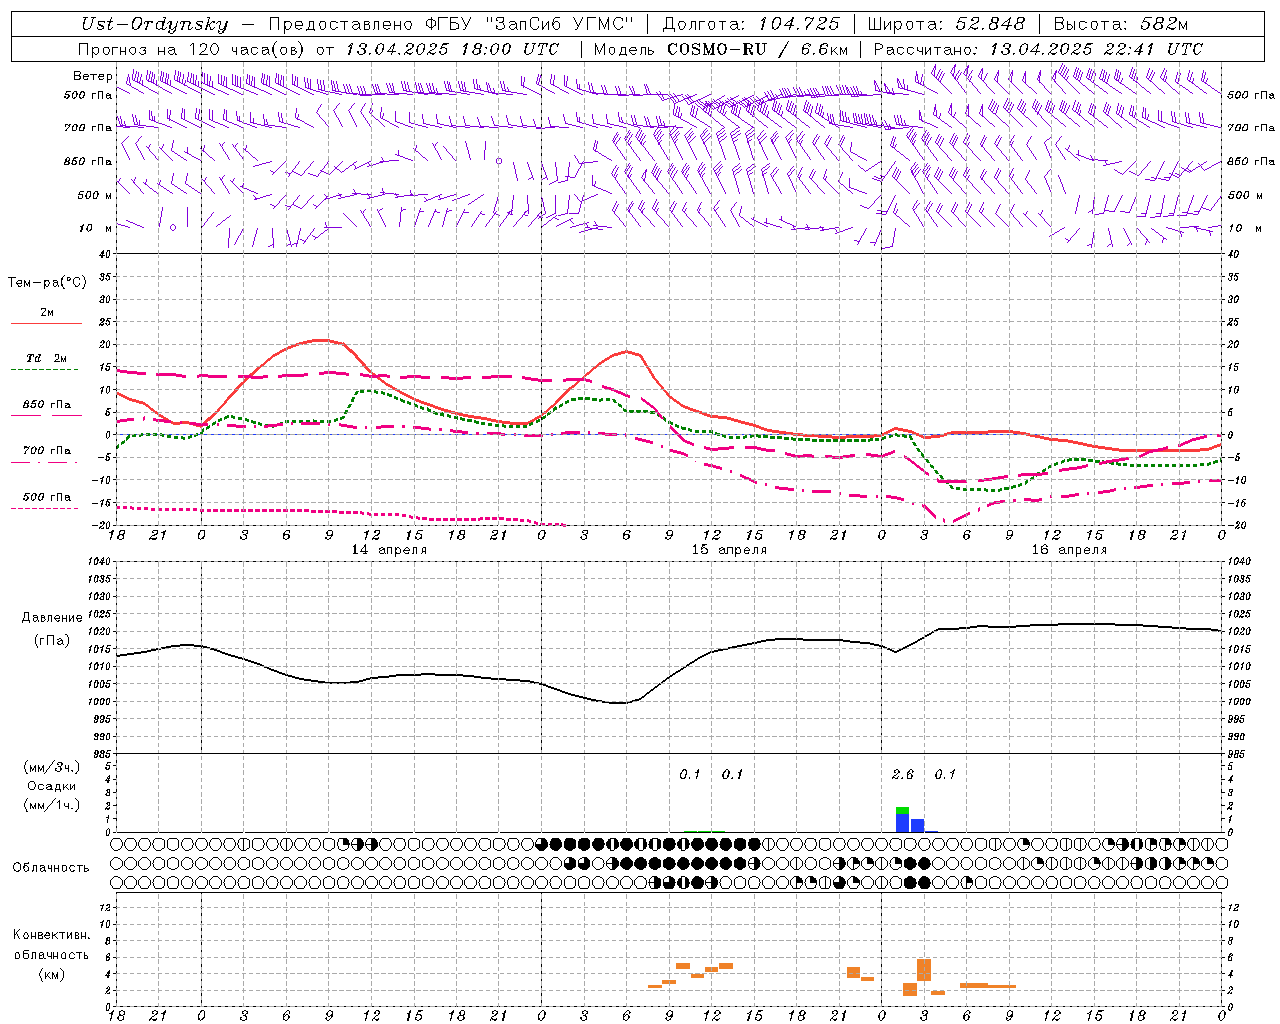The height and width of the screenshot is (1024, 1280).
Task: Click the '500 м' wind level label on the left
Action: tap(95, 195)
